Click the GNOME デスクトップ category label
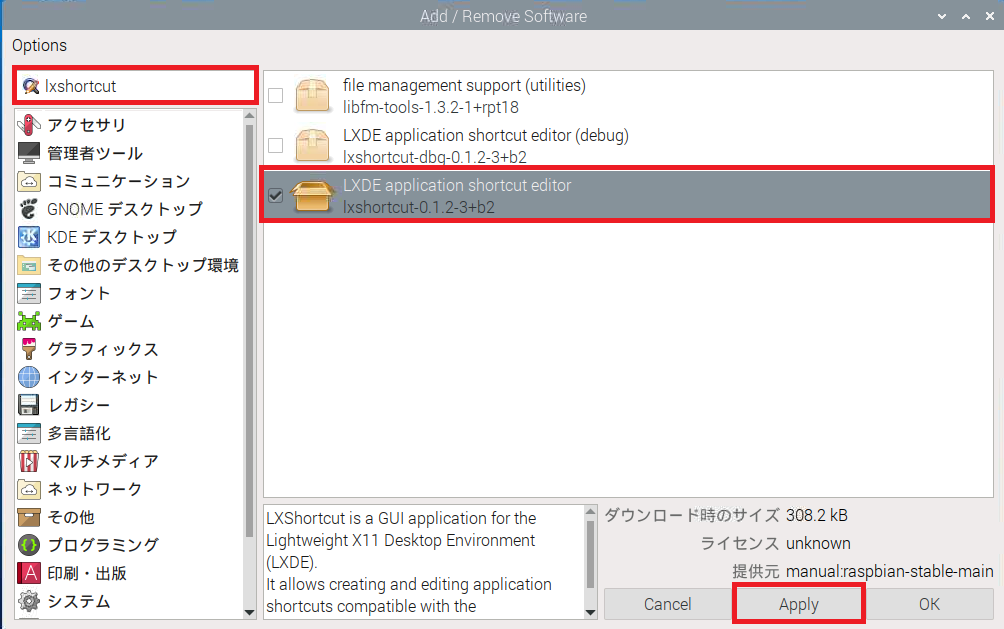Image resolution: width=1004 pixels, height=629 pixels. pyautogui.click(x=125, y=209)
